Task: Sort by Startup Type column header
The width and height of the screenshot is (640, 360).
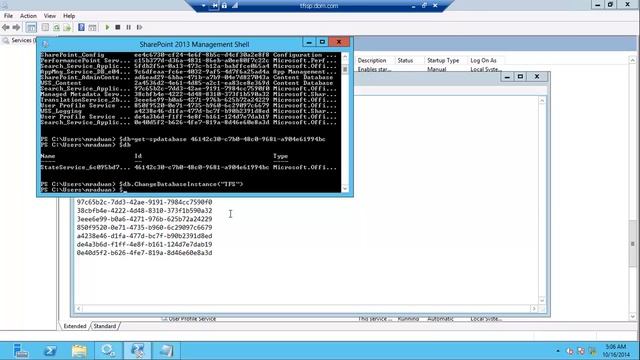Action: [x=443, y=60]
